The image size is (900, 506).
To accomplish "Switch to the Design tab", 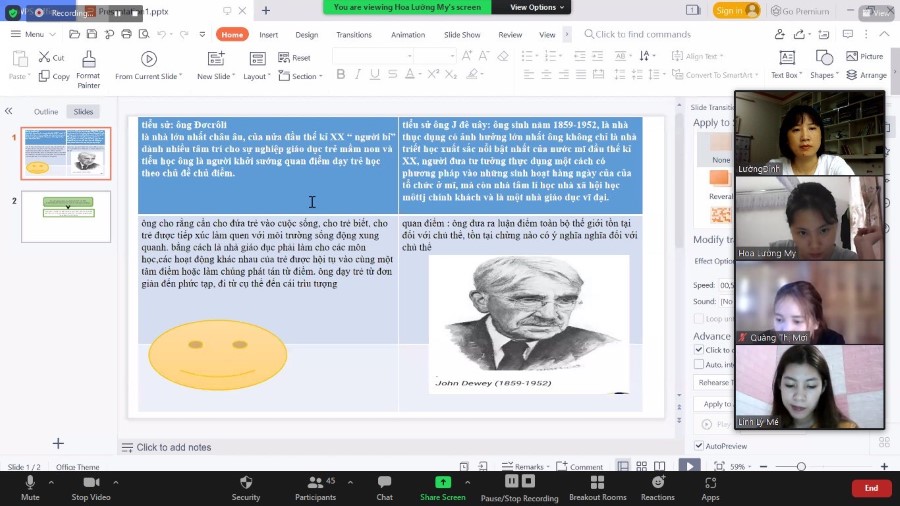I will [307, 34].
